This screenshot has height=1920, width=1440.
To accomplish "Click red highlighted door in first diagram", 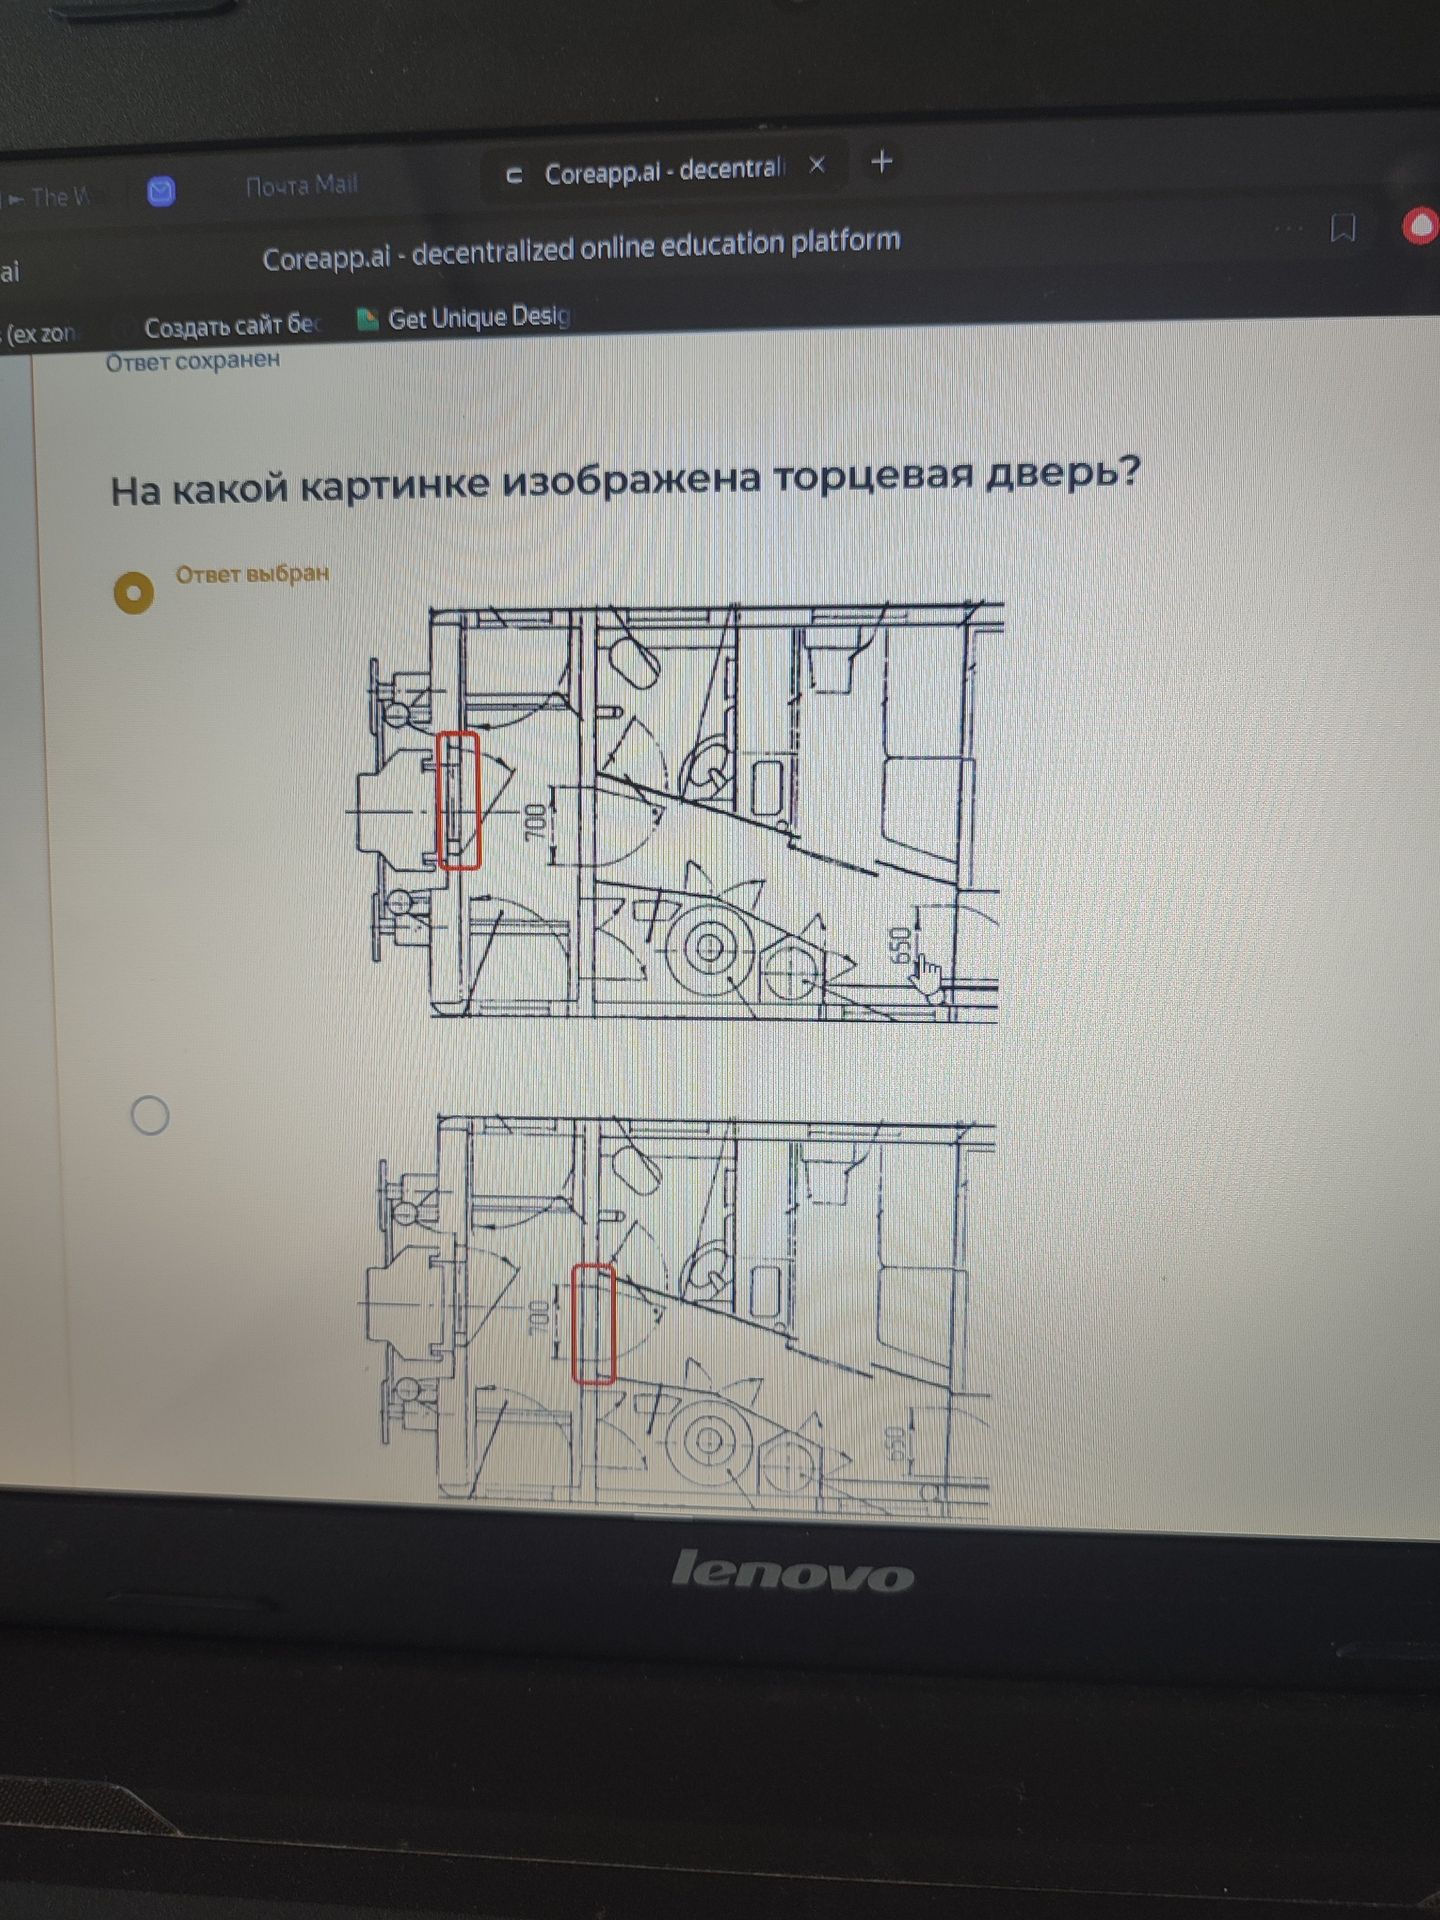I will pos(459,800).
